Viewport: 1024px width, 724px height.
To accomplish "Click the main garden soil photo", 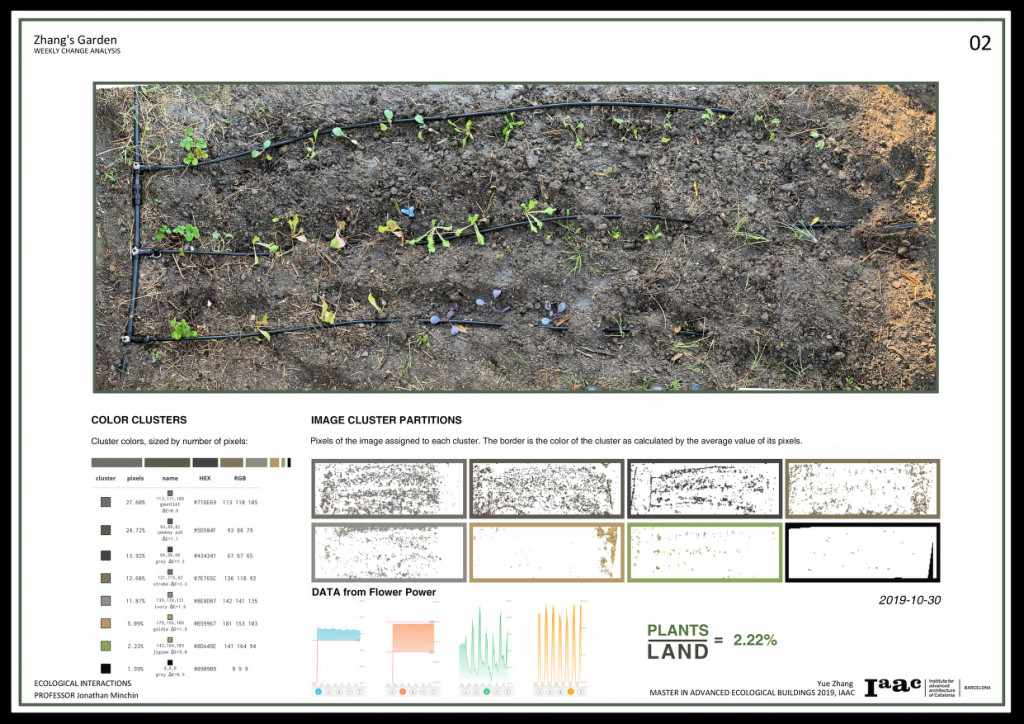I will tap(515, 237).
